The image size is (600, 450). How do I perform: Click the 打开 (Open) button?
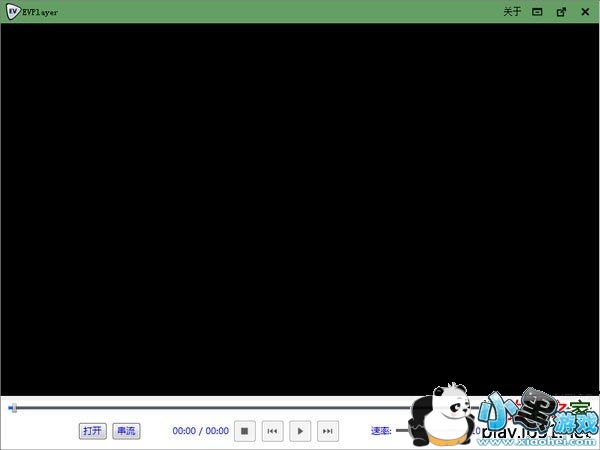tap(93, 431)
